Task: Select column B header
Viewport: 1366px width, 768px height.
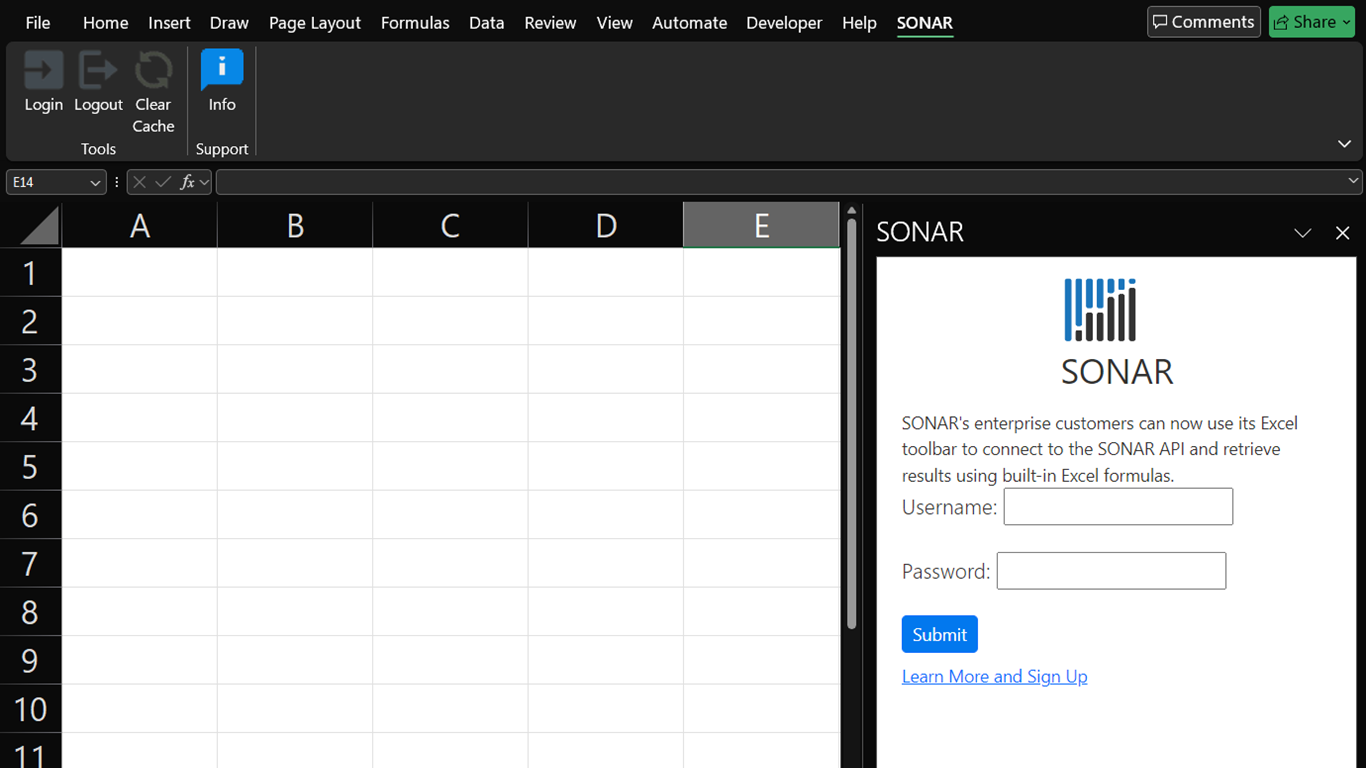Action: pos(295,226)
